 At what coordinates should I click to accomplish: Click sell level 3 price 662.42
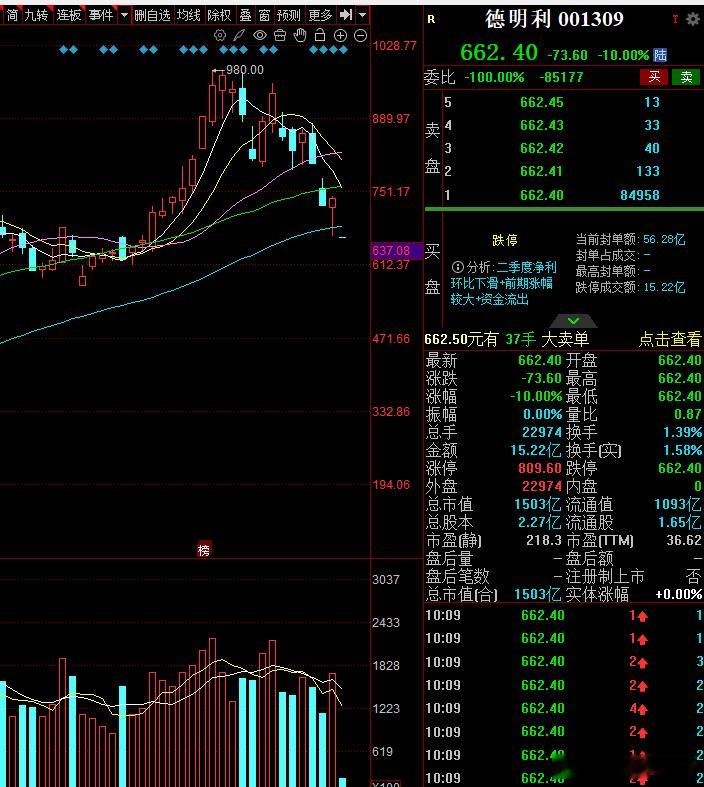pos(541,149)
